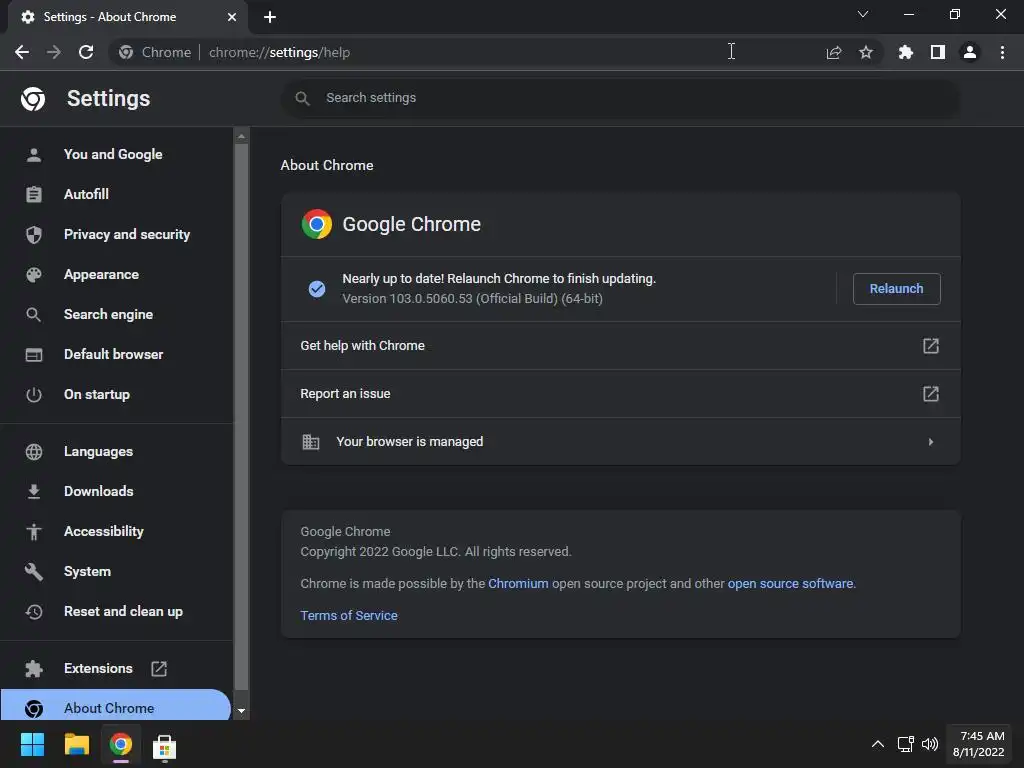Toggle the side panel icon
The image size is (1024, 768).
(938, 52)
